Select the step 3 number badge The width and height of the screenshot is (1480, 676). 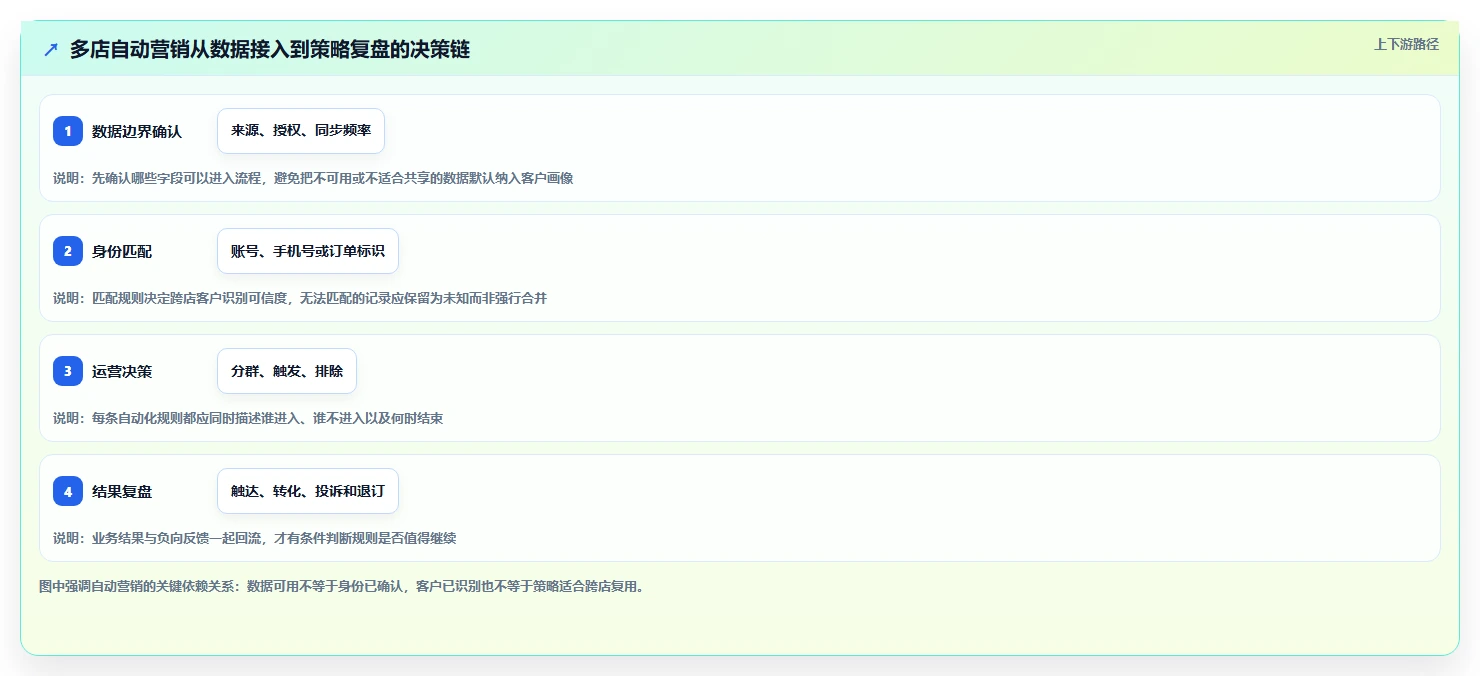coord(68,371)
